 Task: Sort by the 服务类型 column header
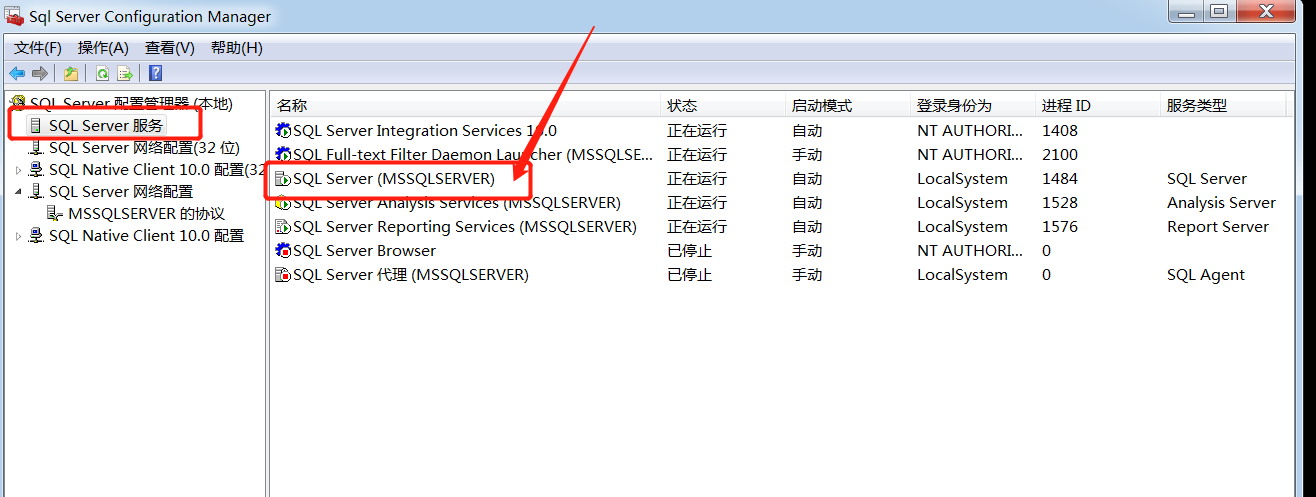pos(1223,105)
